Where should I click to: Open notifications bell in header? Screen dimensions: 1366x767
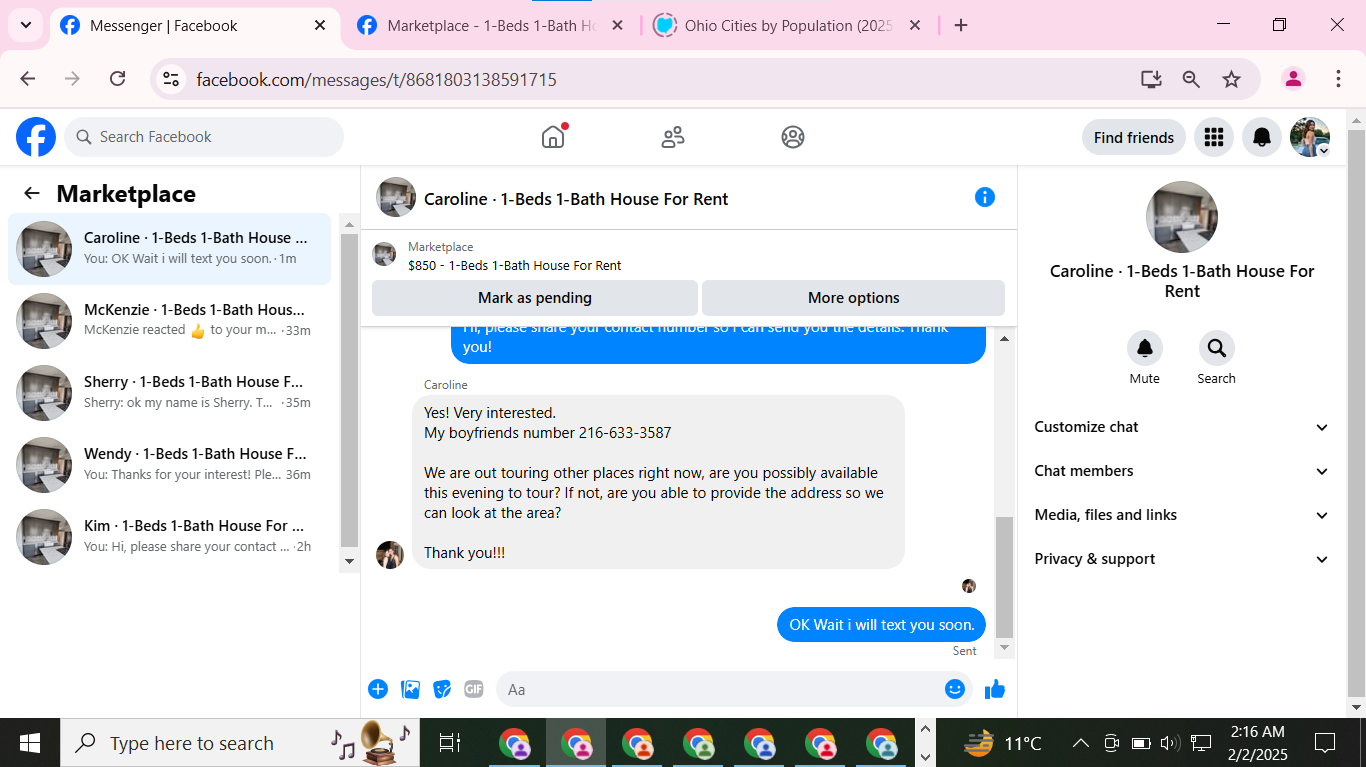[x=1262, y=137]
